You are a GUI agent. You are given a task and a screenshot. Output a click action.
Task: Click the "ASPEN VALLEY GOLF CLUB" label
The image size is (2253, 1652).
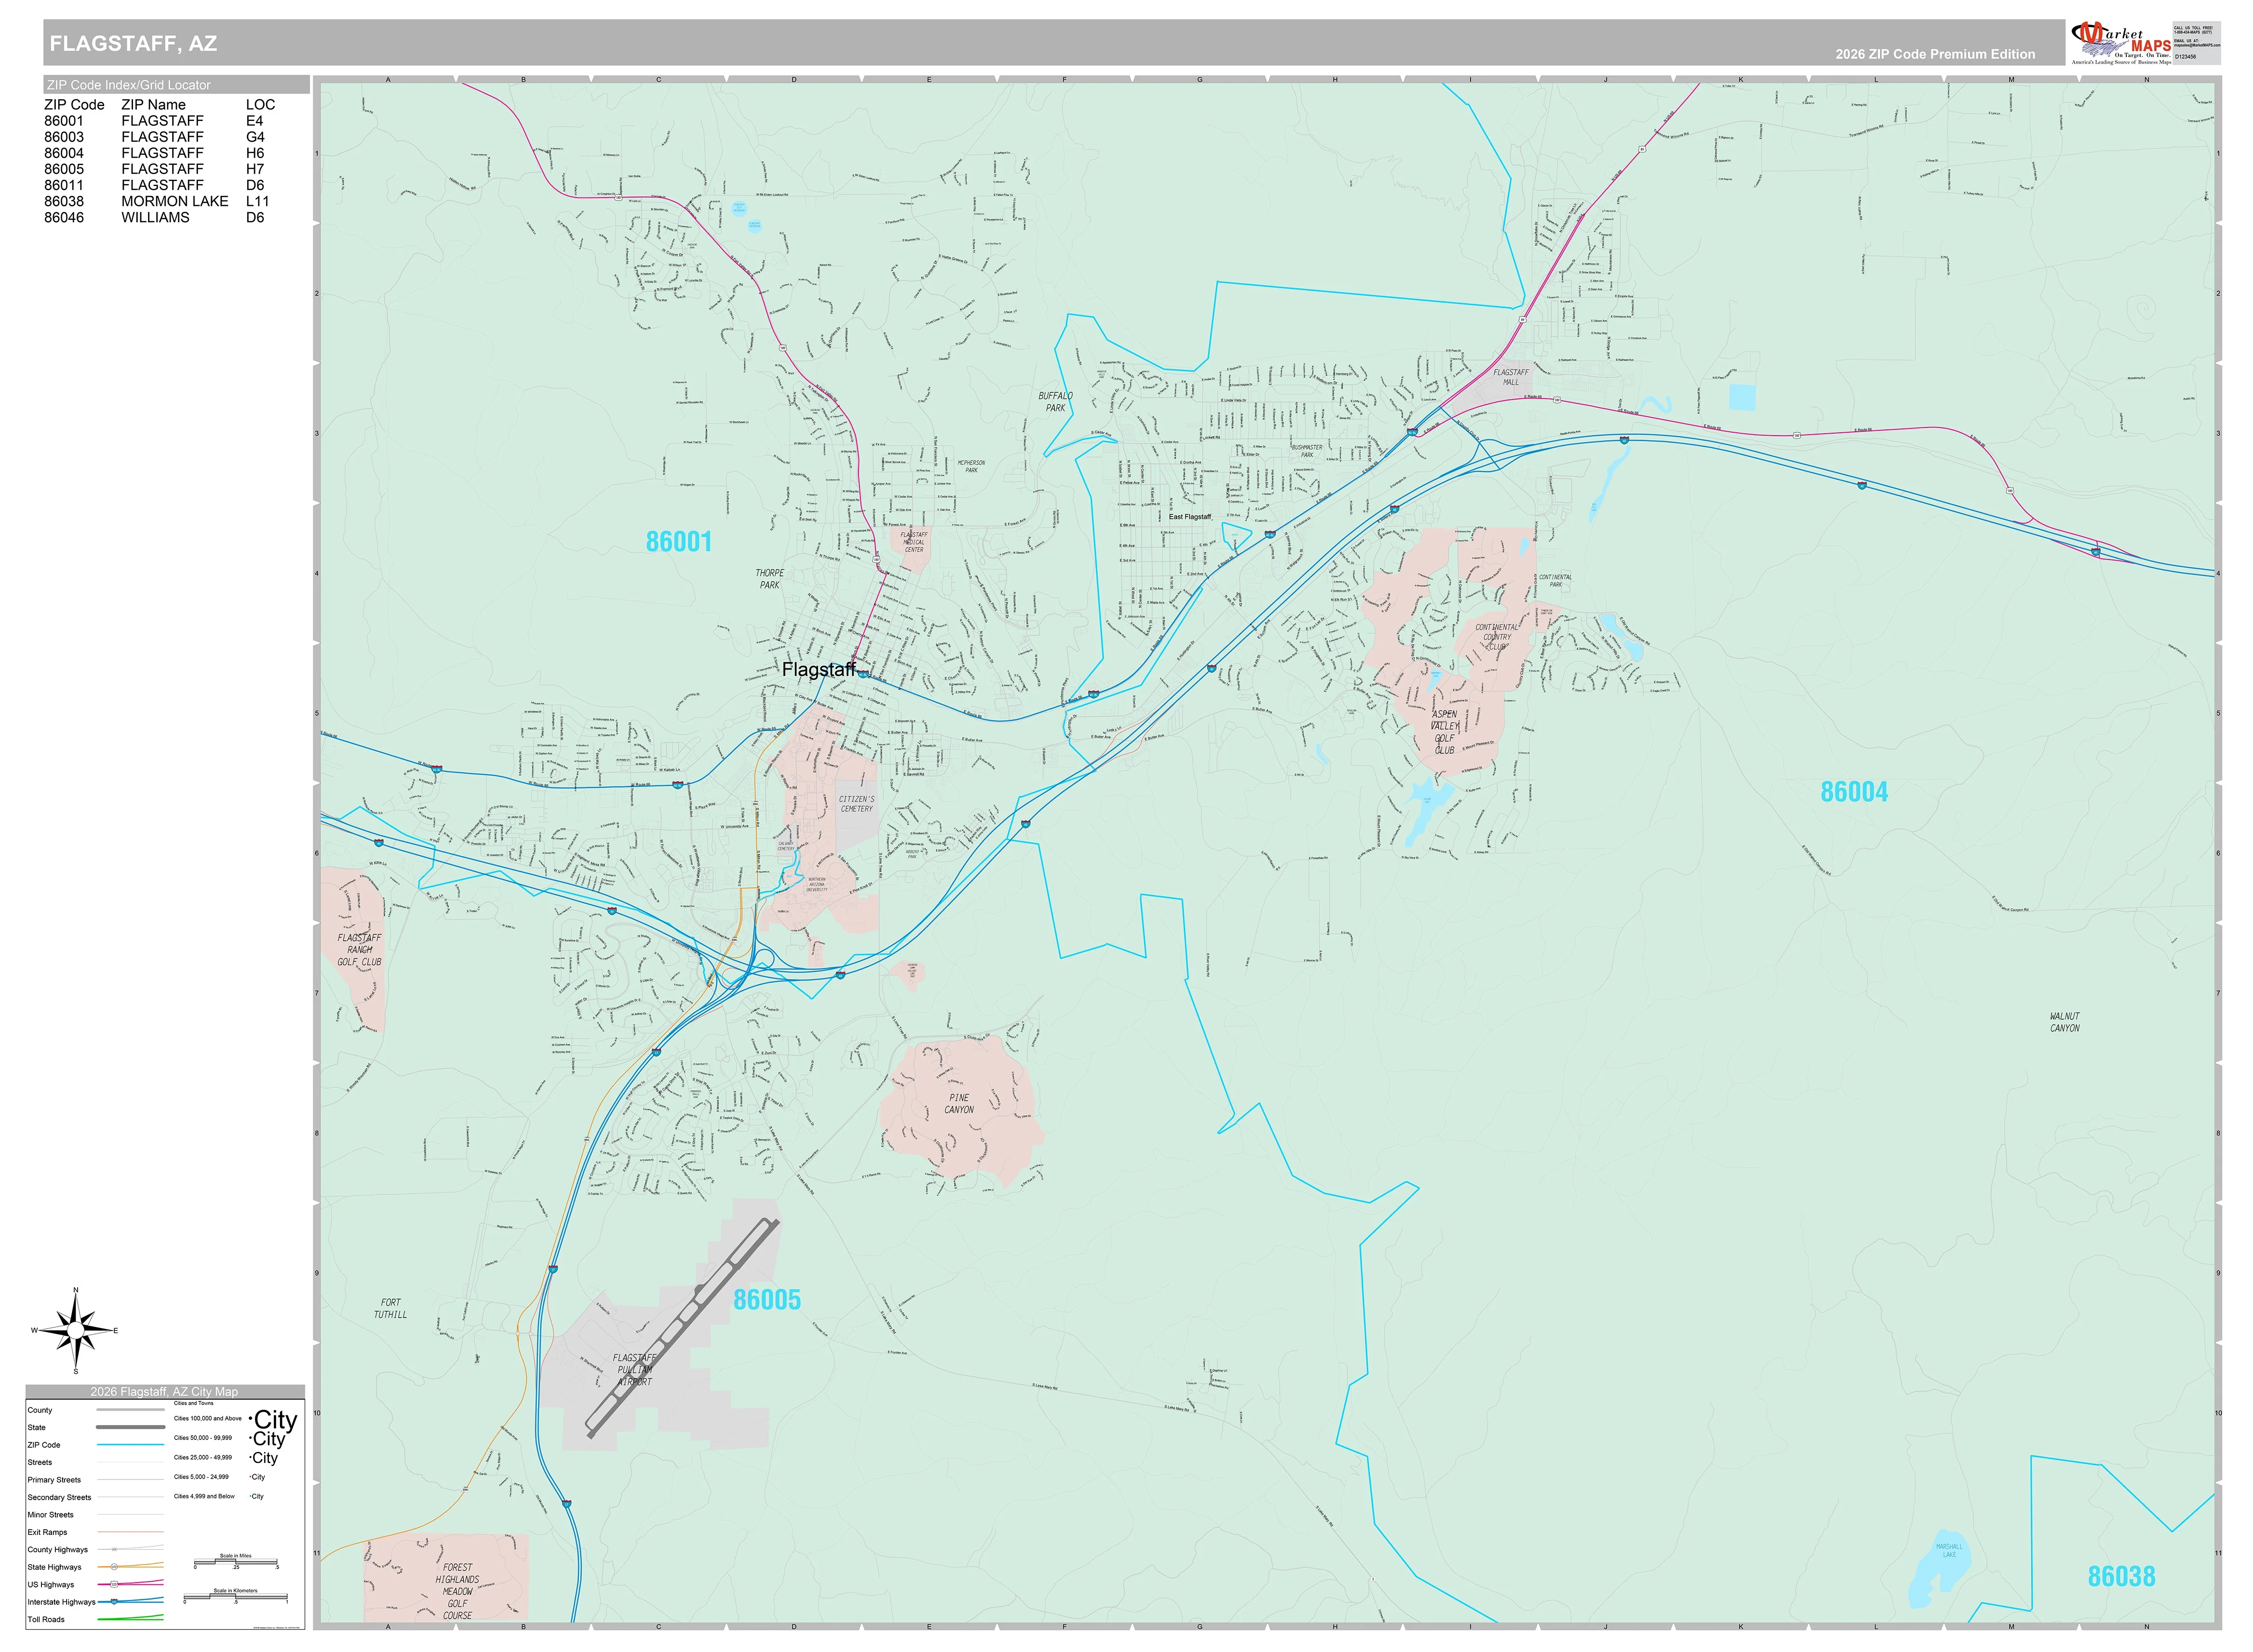point(1444,732)
